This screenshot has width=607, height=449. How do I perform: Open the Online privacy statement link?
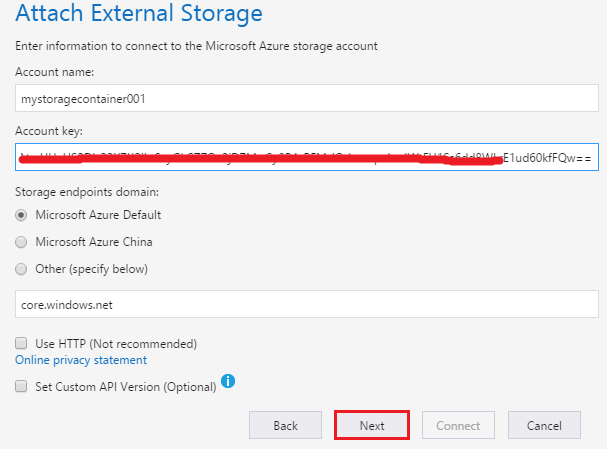(81, 360)
